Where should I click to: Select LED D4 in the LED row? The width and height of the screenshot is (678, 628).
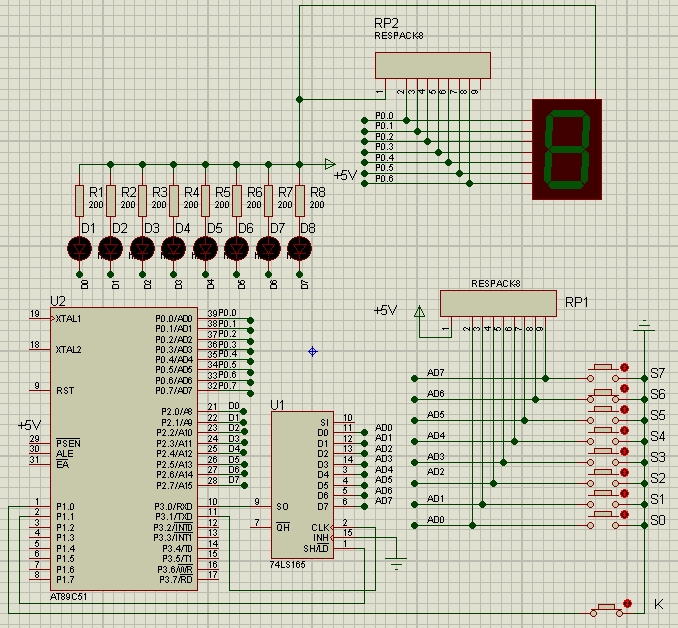(x=174, y=249)
